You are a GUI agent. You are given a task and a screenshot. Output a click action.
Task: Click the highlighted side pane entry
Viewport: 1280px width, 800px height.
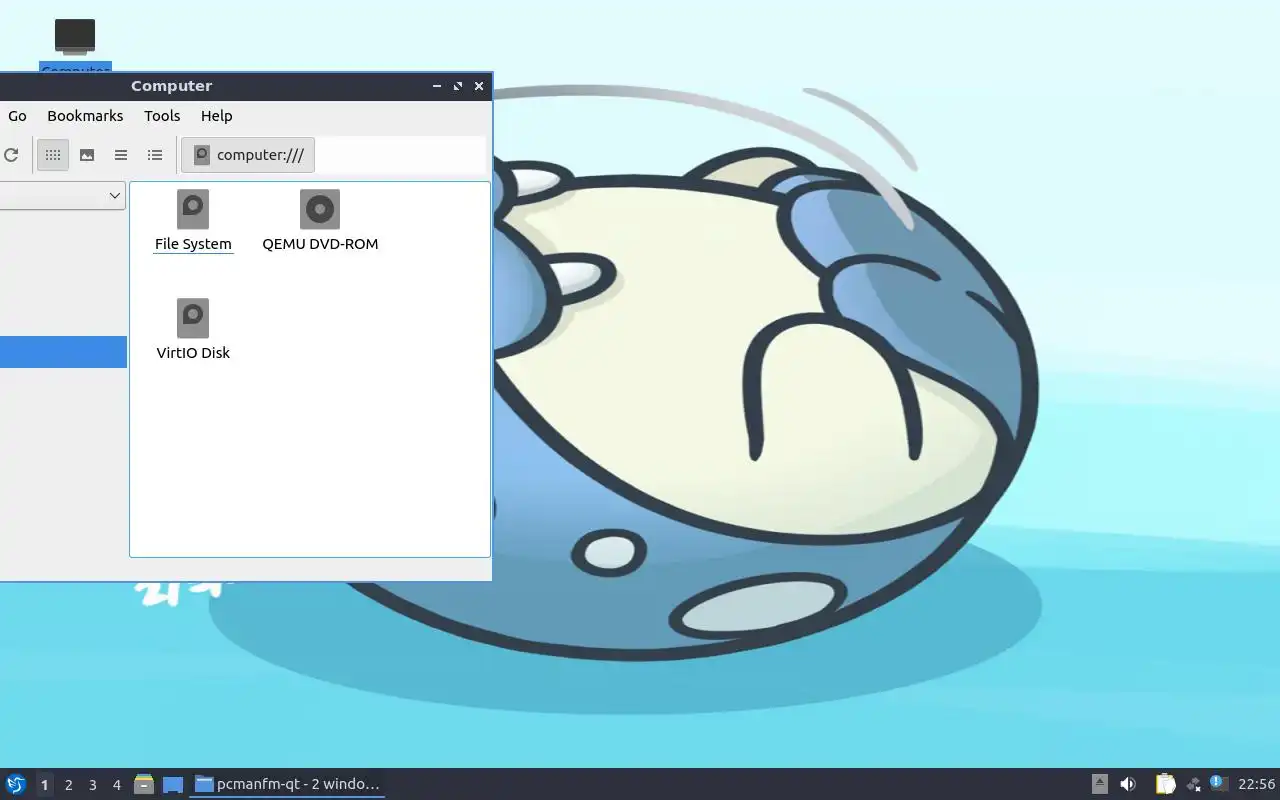click(x=63, y=352)
